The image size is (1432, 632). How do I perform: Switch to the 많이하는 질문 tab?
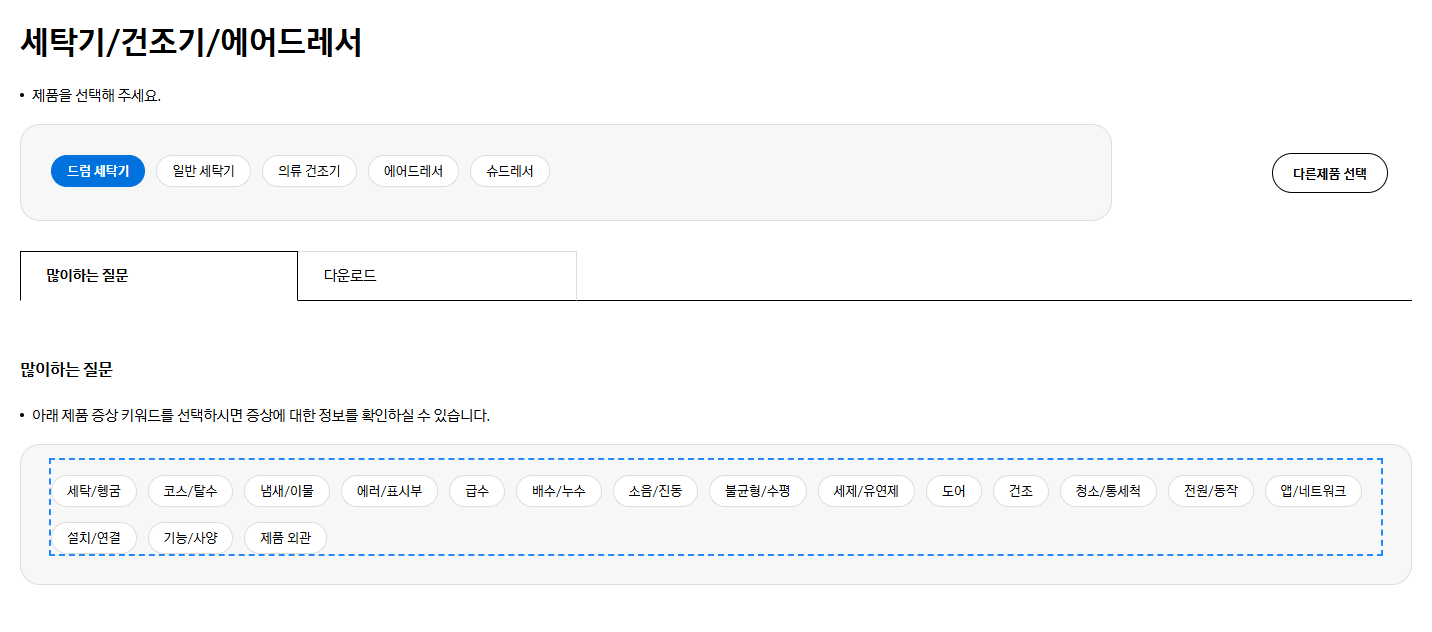[159, 276]
